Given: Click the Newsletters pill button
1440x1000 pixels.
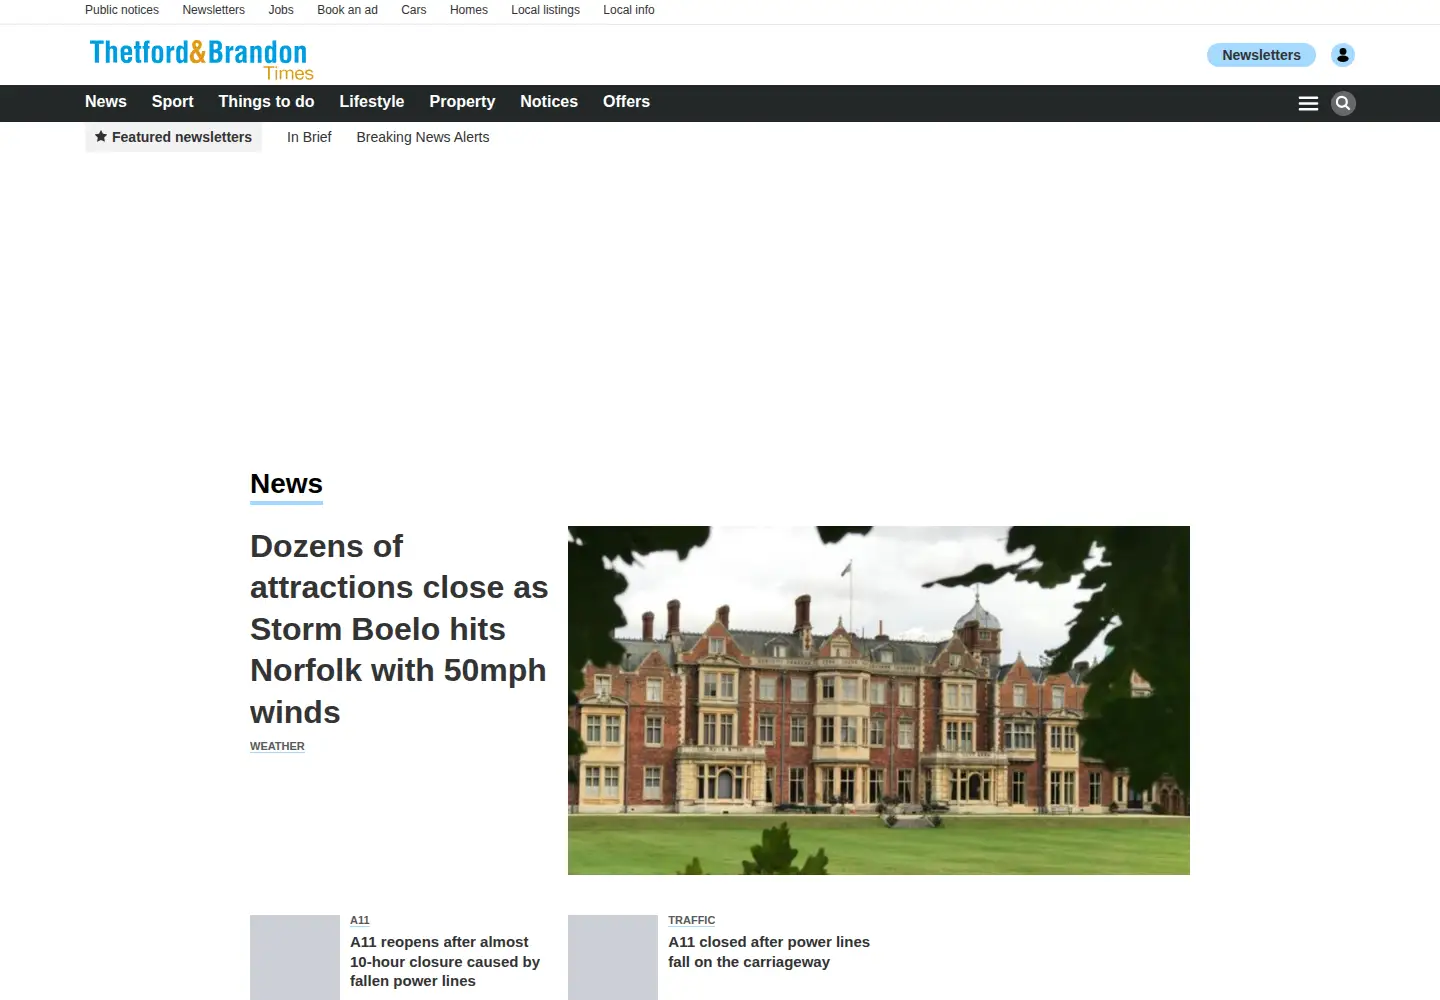Looking at the screenshot, I should (1261, 55).
